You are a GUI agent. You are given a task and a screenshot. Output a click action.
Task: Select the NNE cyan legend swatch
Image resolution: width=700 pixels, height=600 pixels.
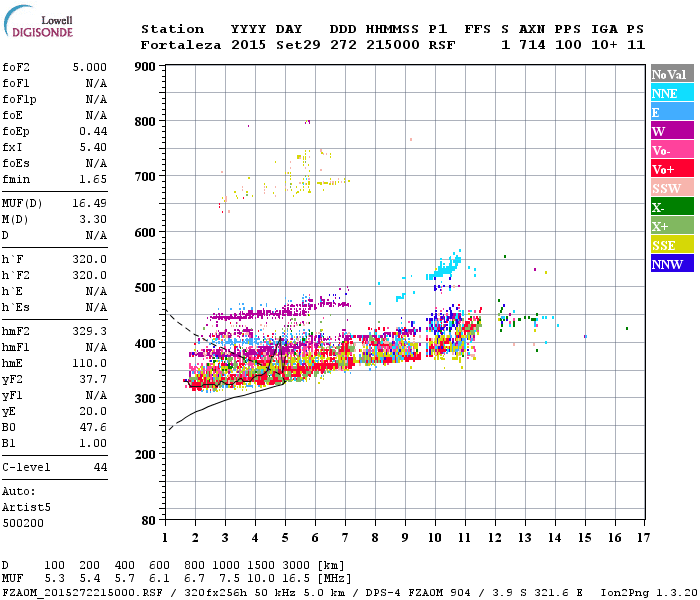point(672,93)
